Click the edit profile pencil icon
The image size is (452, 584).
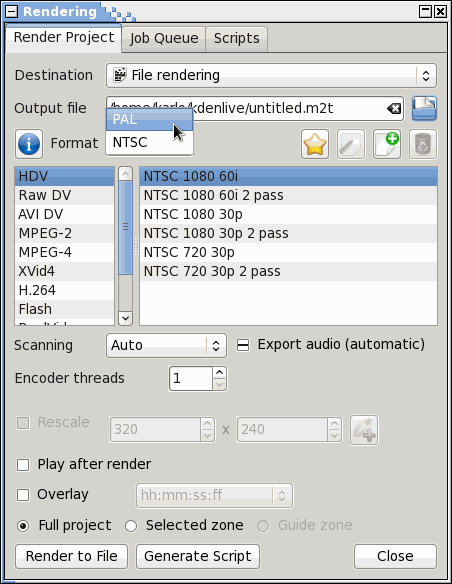(x=351, y=144)
